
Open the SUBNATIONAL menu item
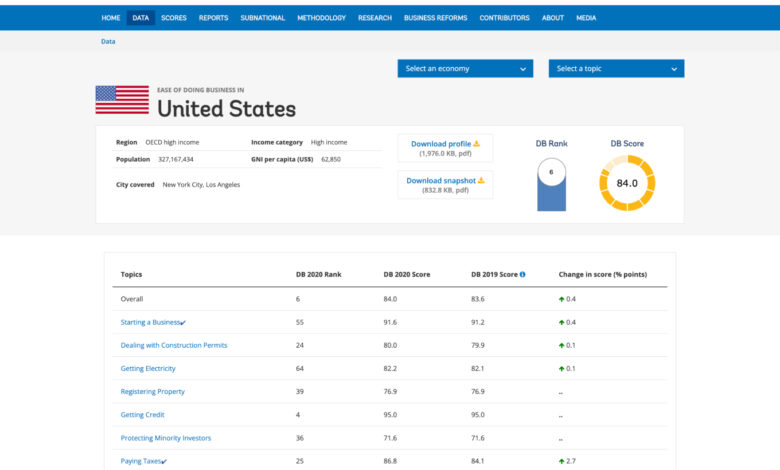click(x=263, y=18)
